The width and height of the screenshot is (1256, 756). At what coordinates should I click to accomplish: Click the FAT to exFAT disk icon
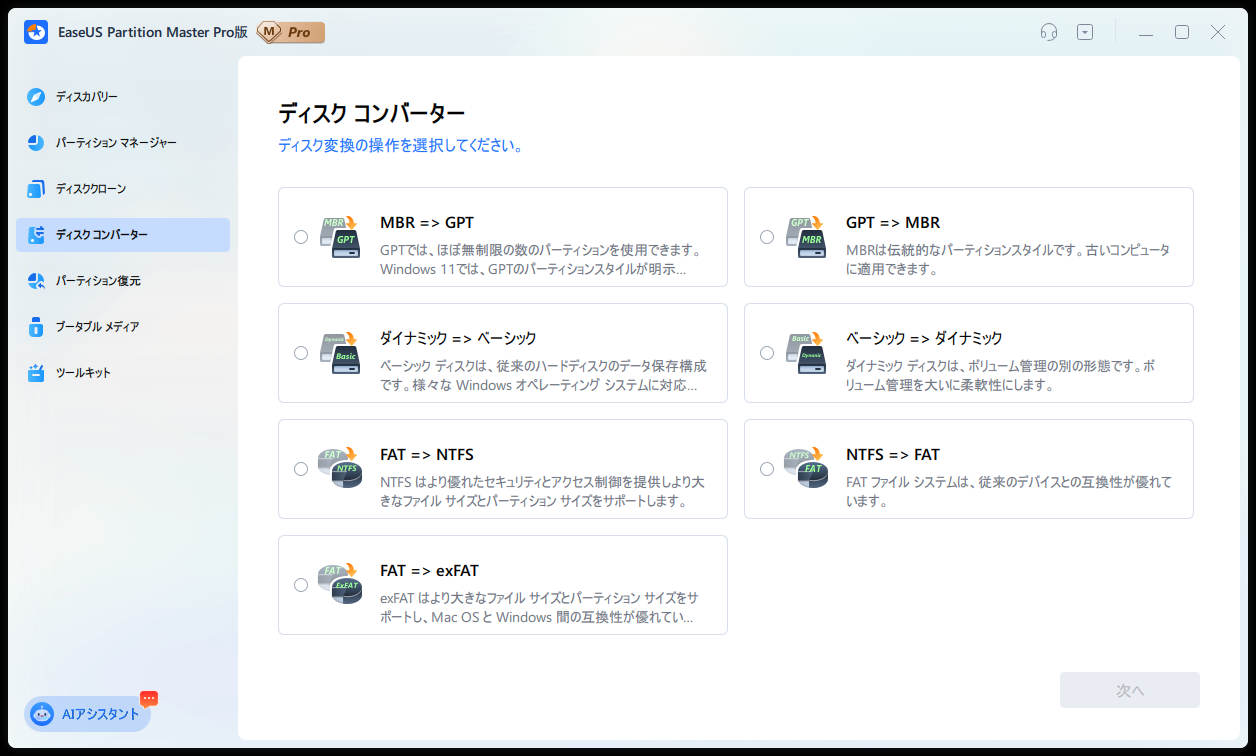point(339,585)
